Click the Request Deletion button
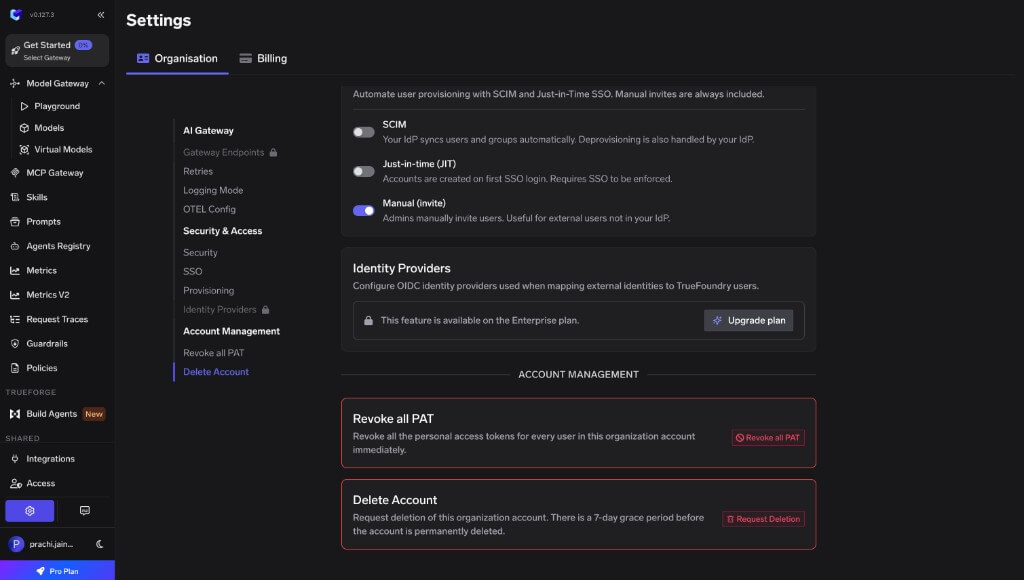Screen dimensions: 1024x580 [x=763, y=519]
